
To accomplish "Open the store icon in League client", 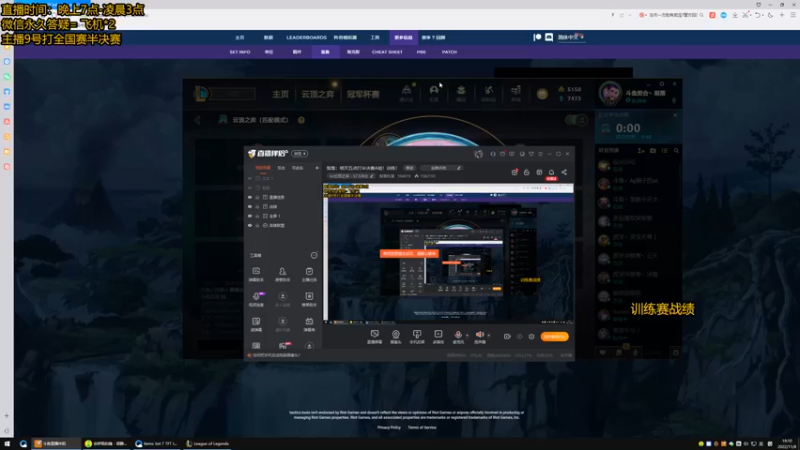I will [x=516, y=92].
